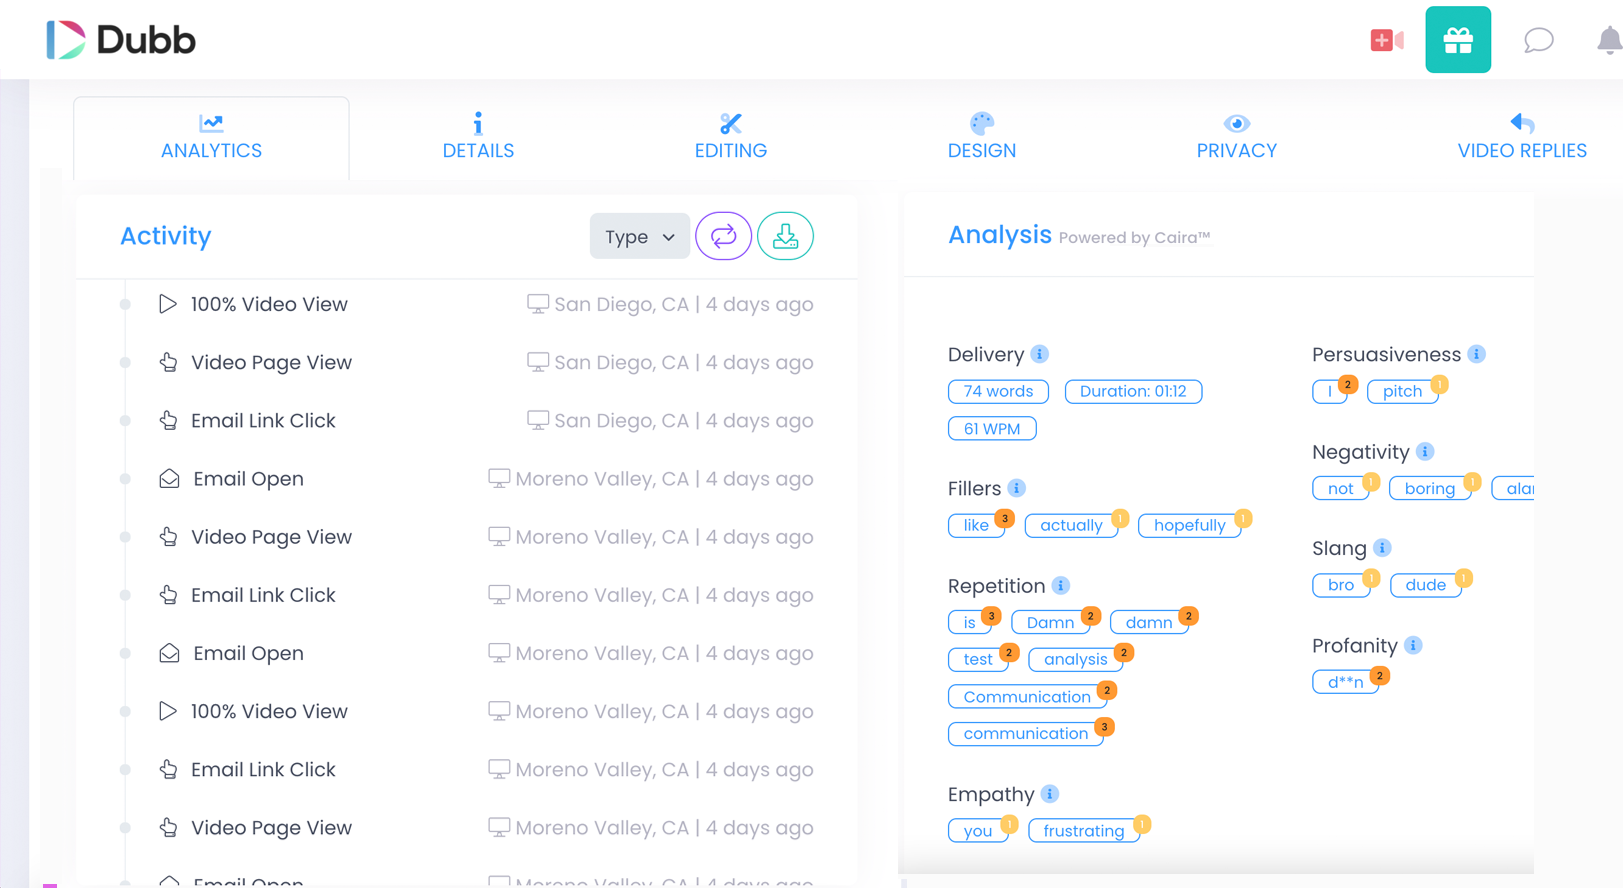Click the Dubb logo

[x=120, y=40]
